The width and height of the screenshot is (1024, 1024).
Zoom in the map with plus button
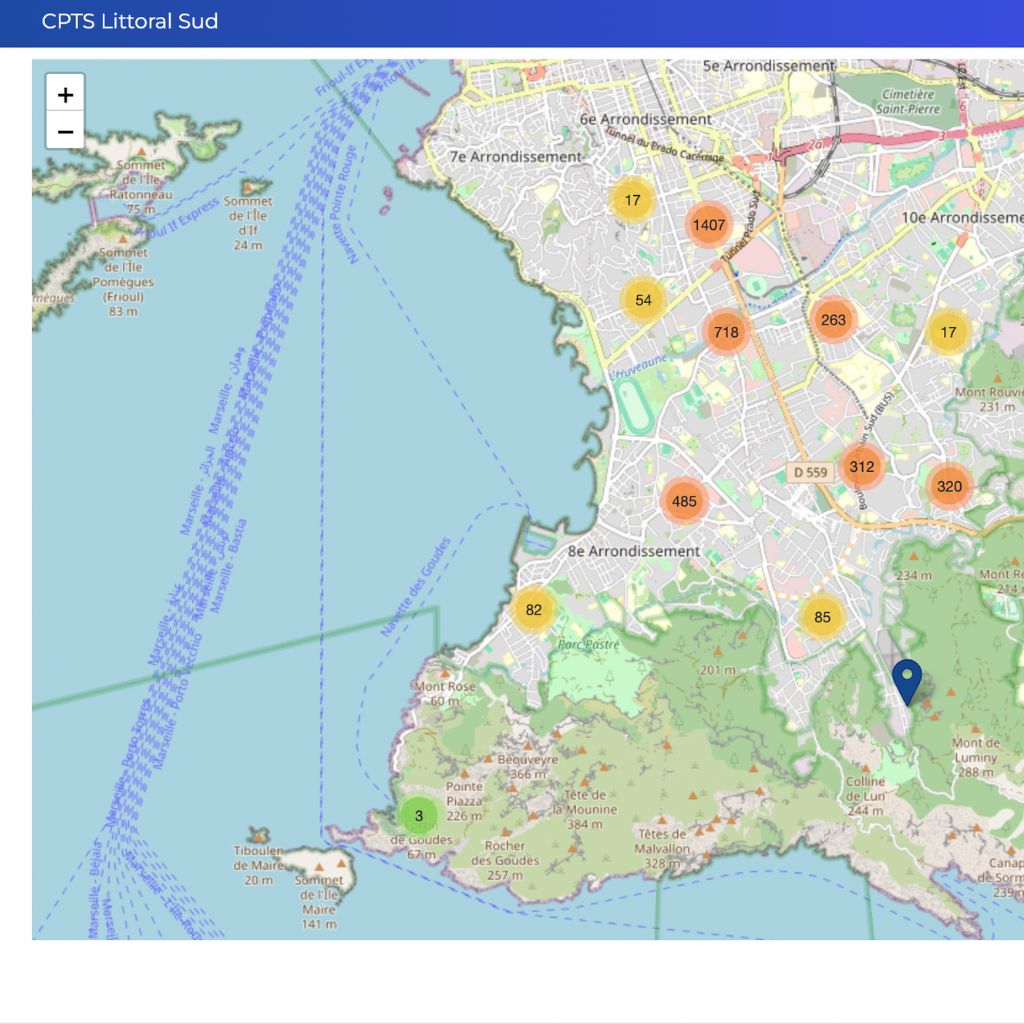[65, 94]
